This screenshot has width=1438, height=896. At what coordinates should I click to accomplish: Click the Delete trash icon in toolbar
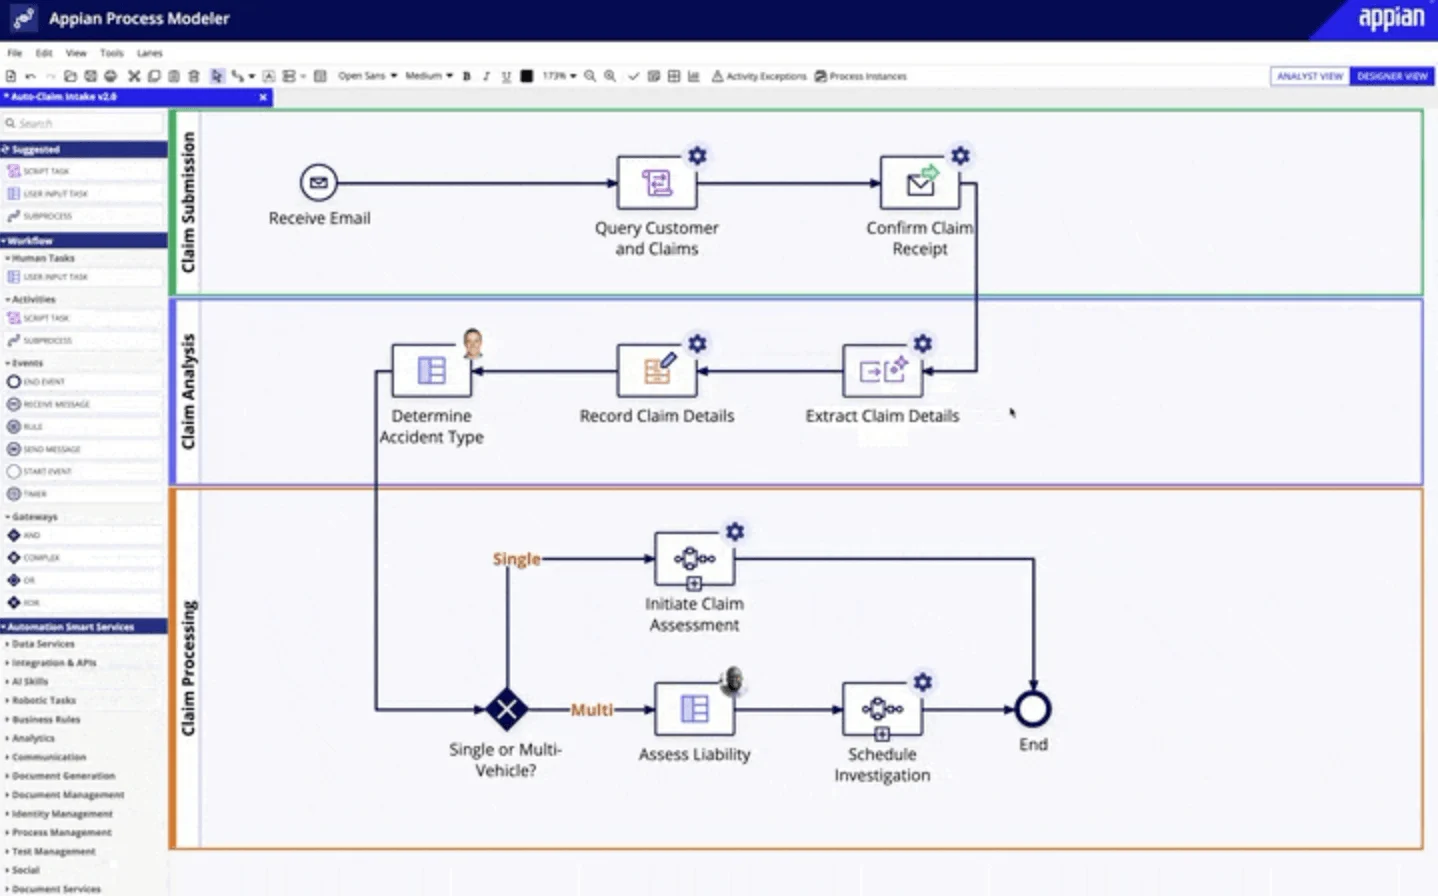click(193, 76)
